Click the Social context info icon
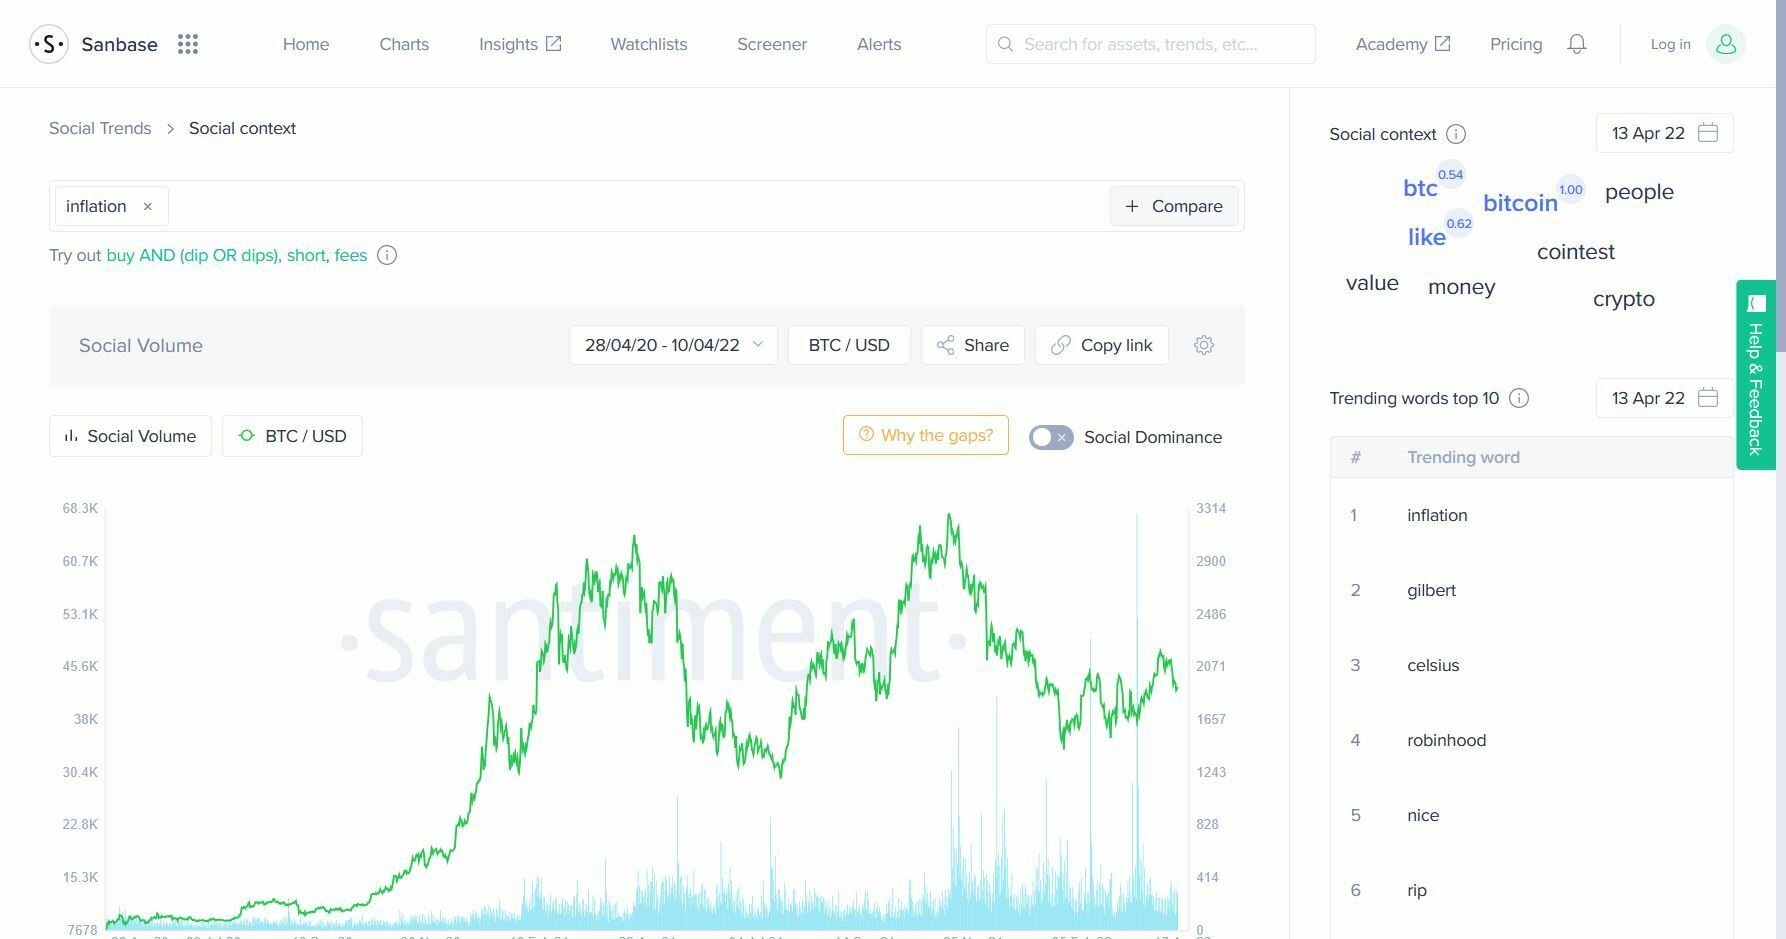Viewport: 1786px width, 939px height. coord(1456,134)
